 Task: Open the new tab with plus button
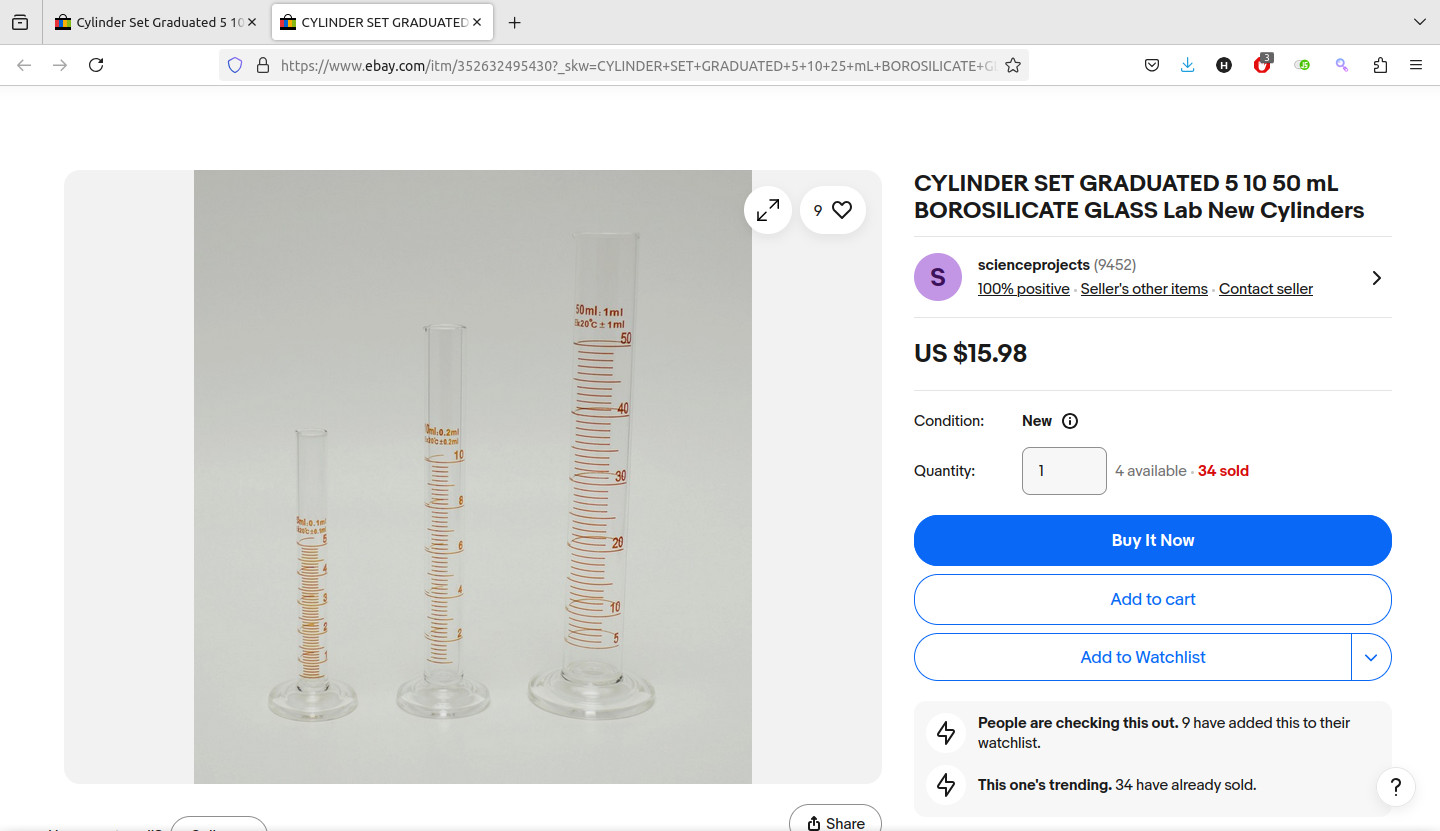[x=514, y=22]
